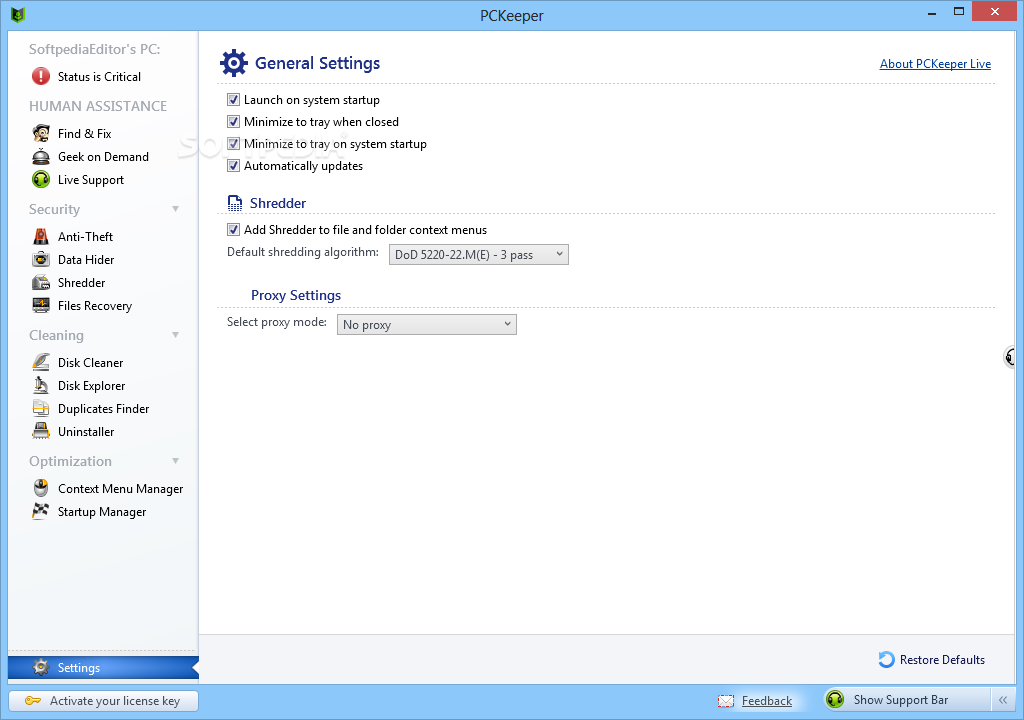Screen dimensions: 1024x720
Task: Click the key icon beside Activate your license key
Action: 33,700
